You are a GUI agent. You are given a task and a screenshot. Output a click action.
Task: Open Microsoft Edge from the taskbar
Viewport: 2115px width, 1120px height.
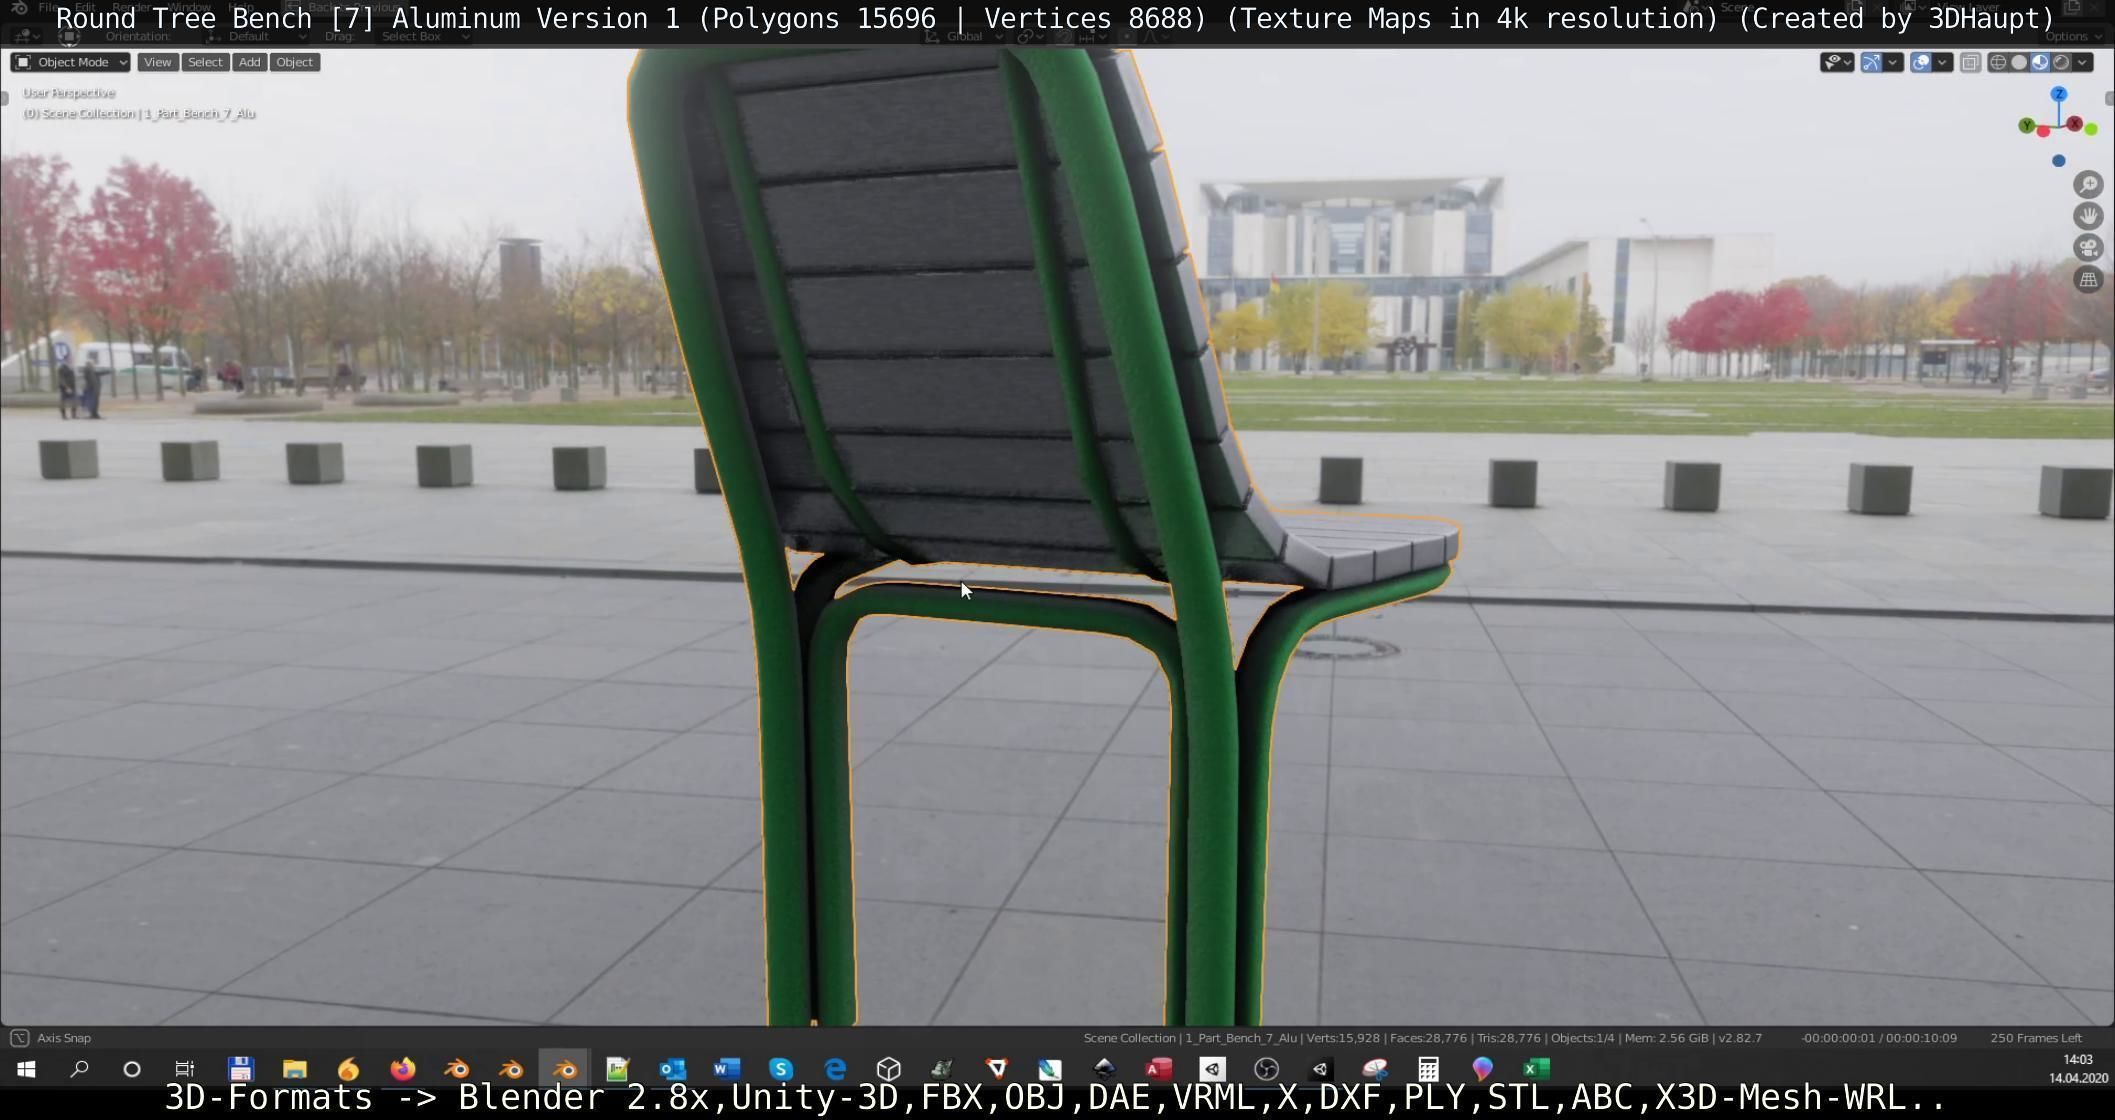pyautogui.click(x=834, y=1069)
